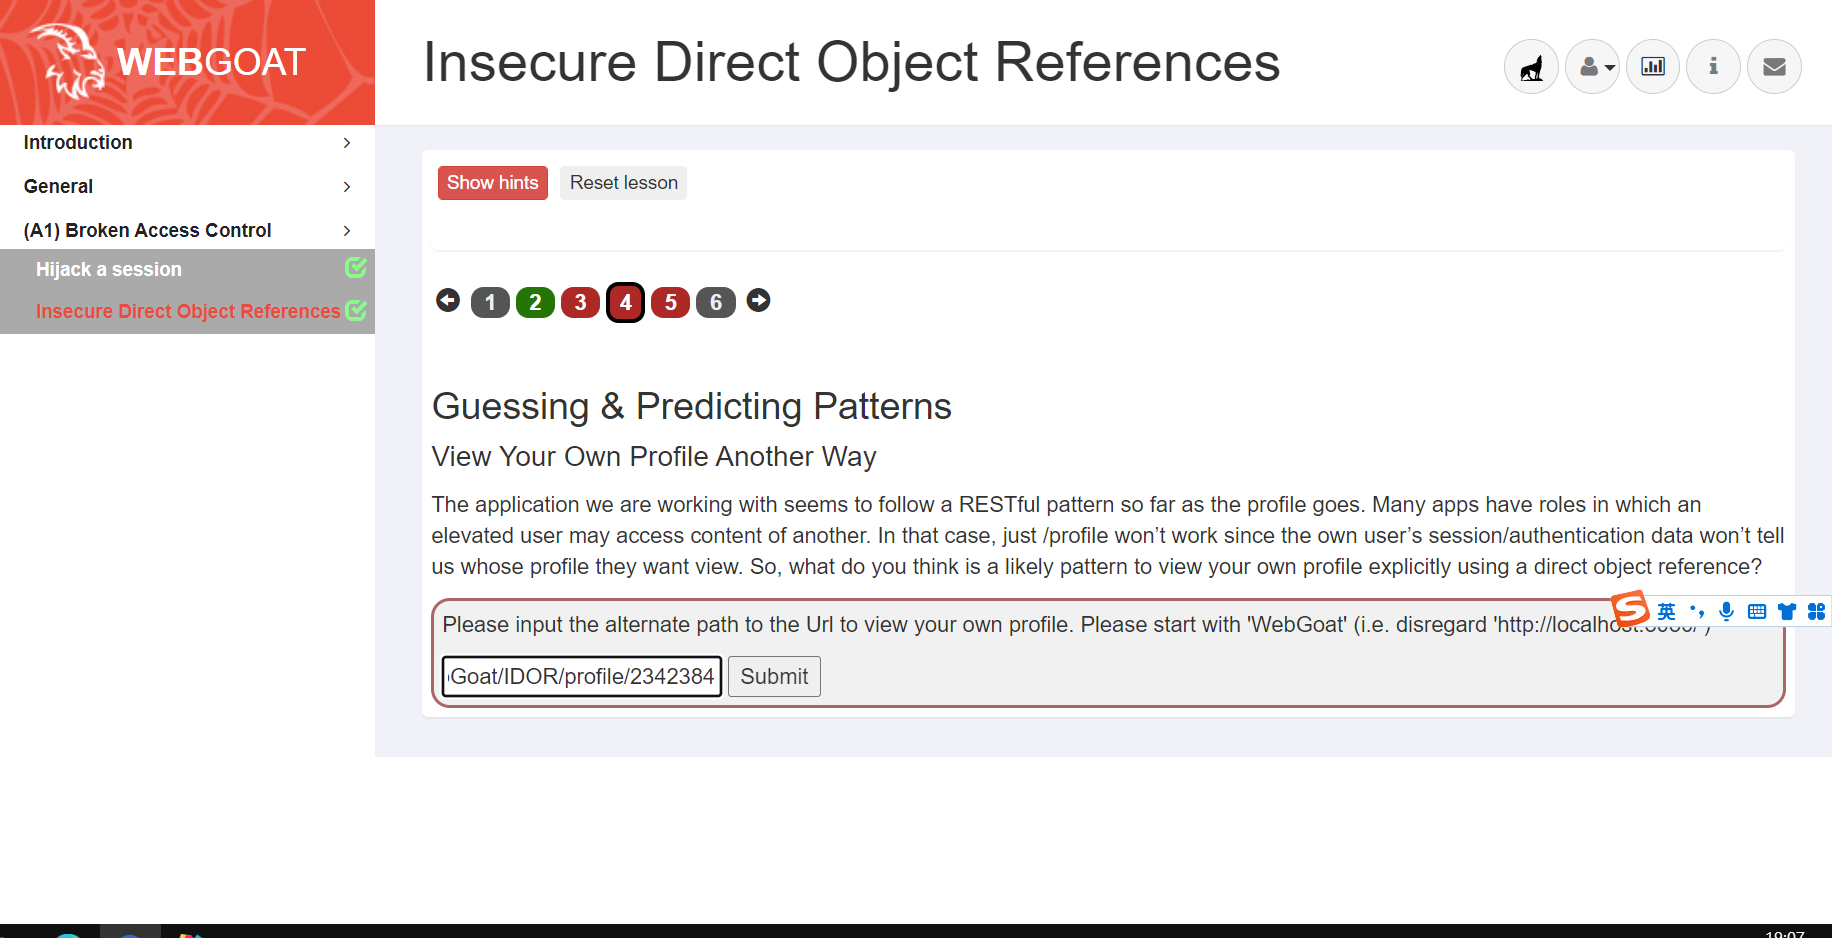1832x938 pixels.
Task: Click the Guessing & Predicting Patterns heading
Action: tap(692, 406)
